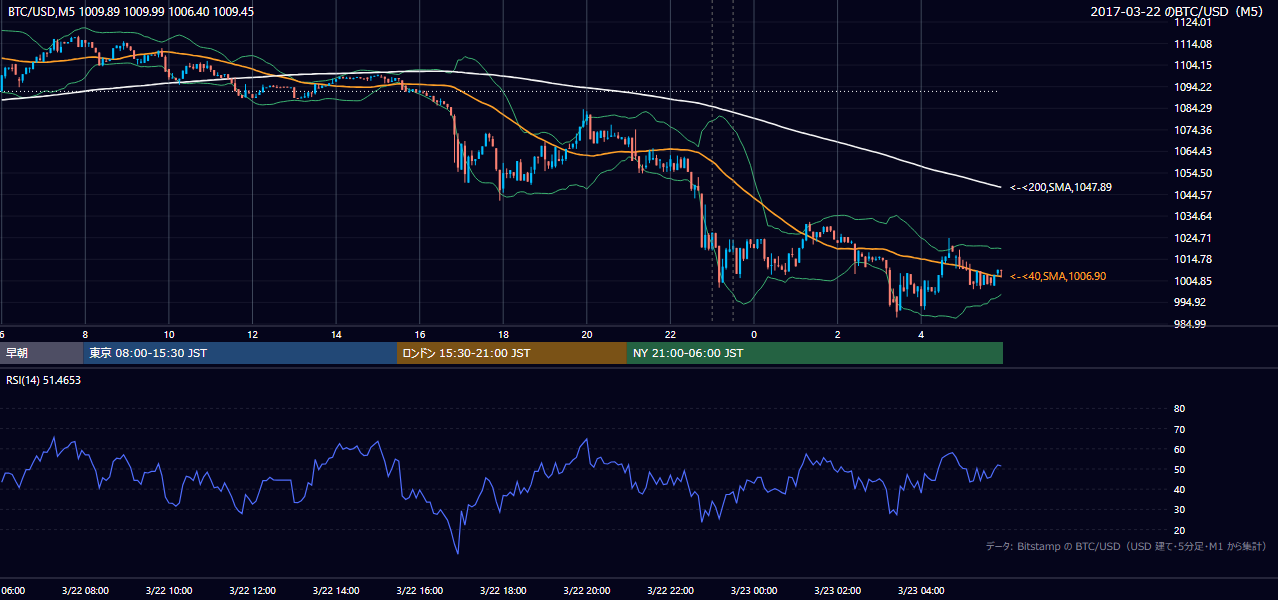The height and width of the screenshot is (600, 1278).
Task: Click price axis value 1044.57
Action: coord(1193,195)
